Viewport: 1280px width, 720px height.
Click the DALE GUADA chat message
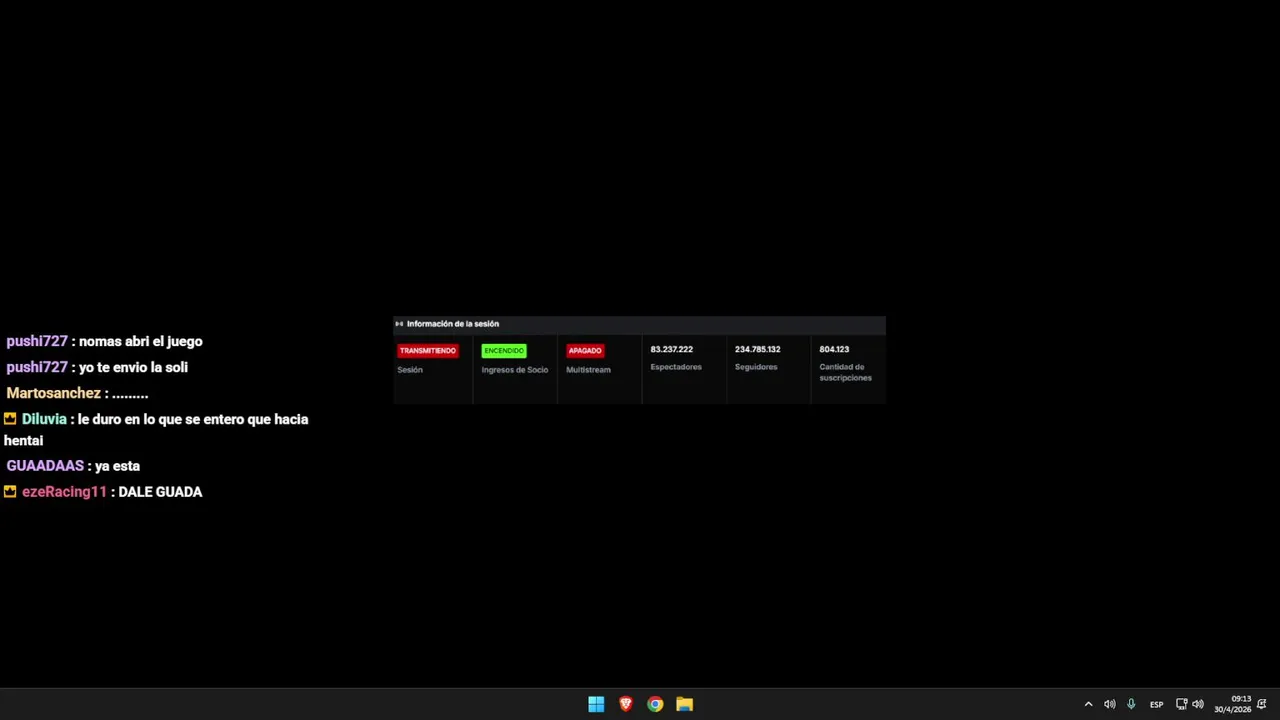coord(160,492)
